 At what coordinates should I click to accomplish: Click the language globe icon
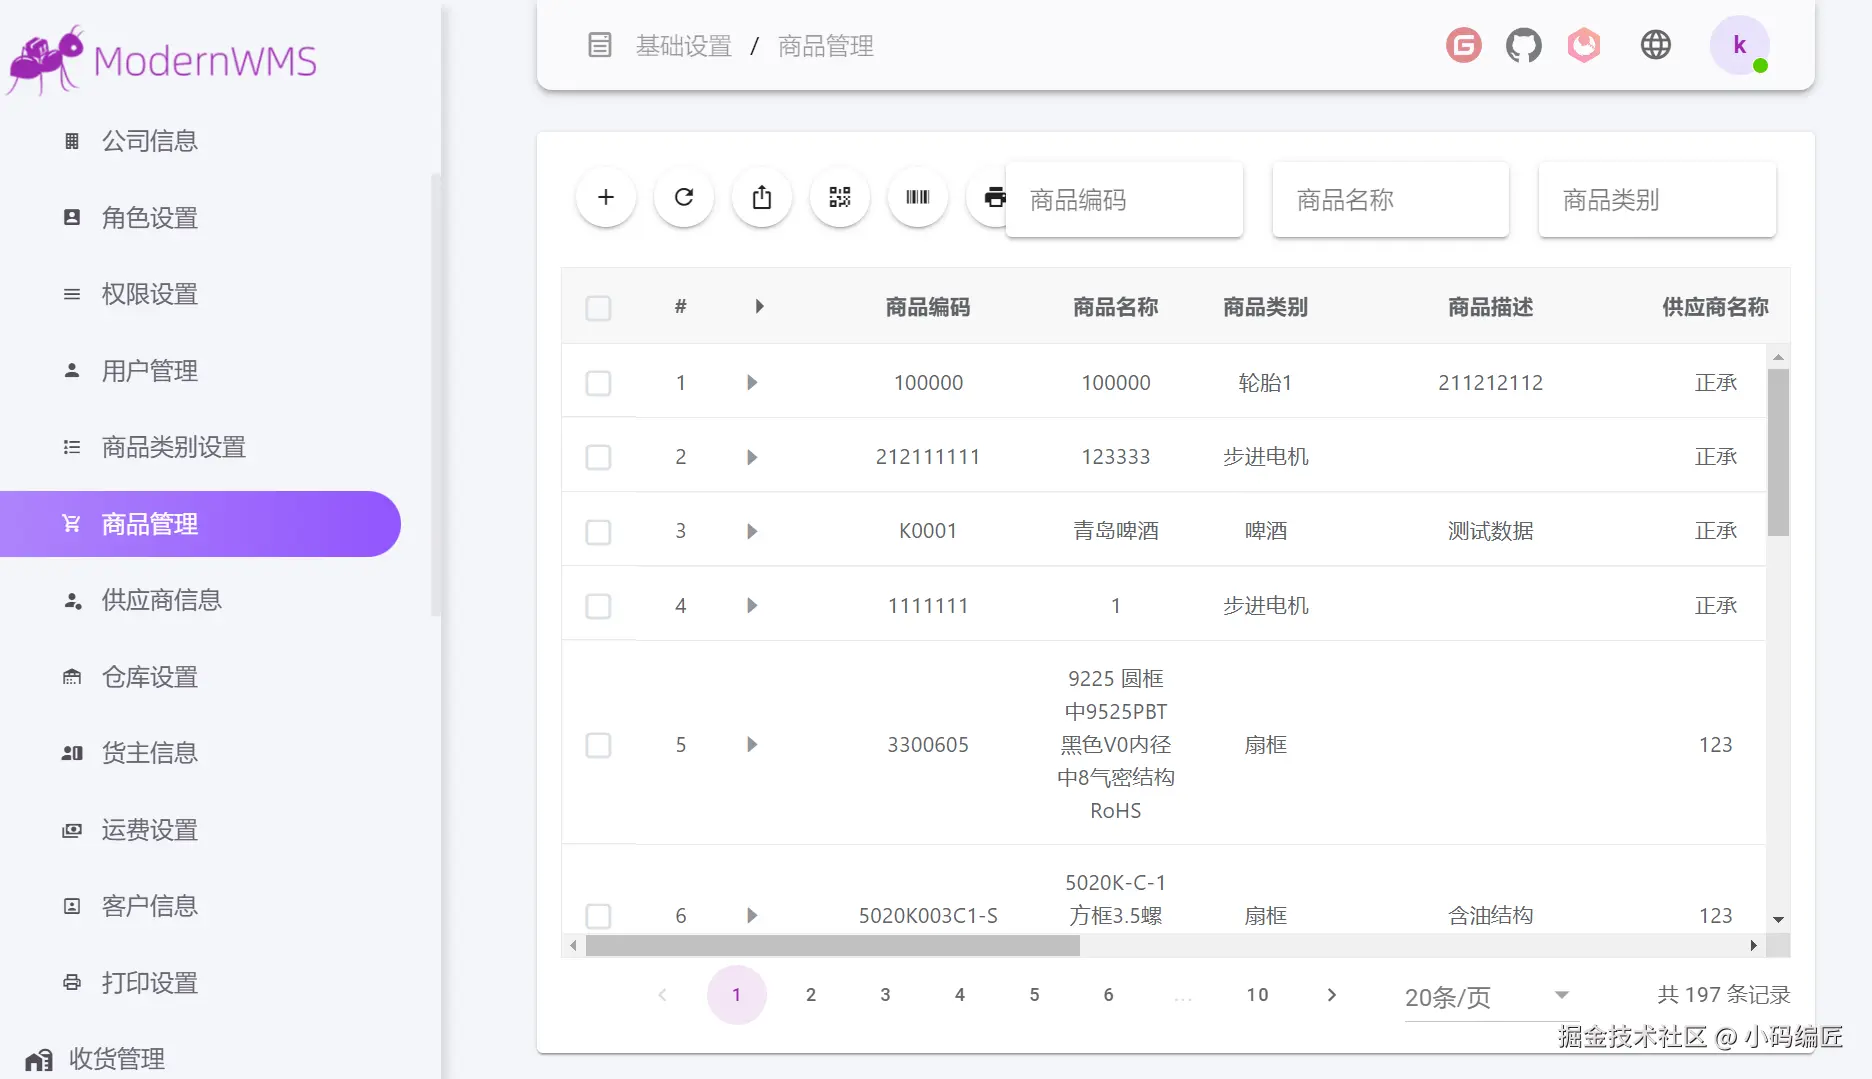(x=1655, y=44)
